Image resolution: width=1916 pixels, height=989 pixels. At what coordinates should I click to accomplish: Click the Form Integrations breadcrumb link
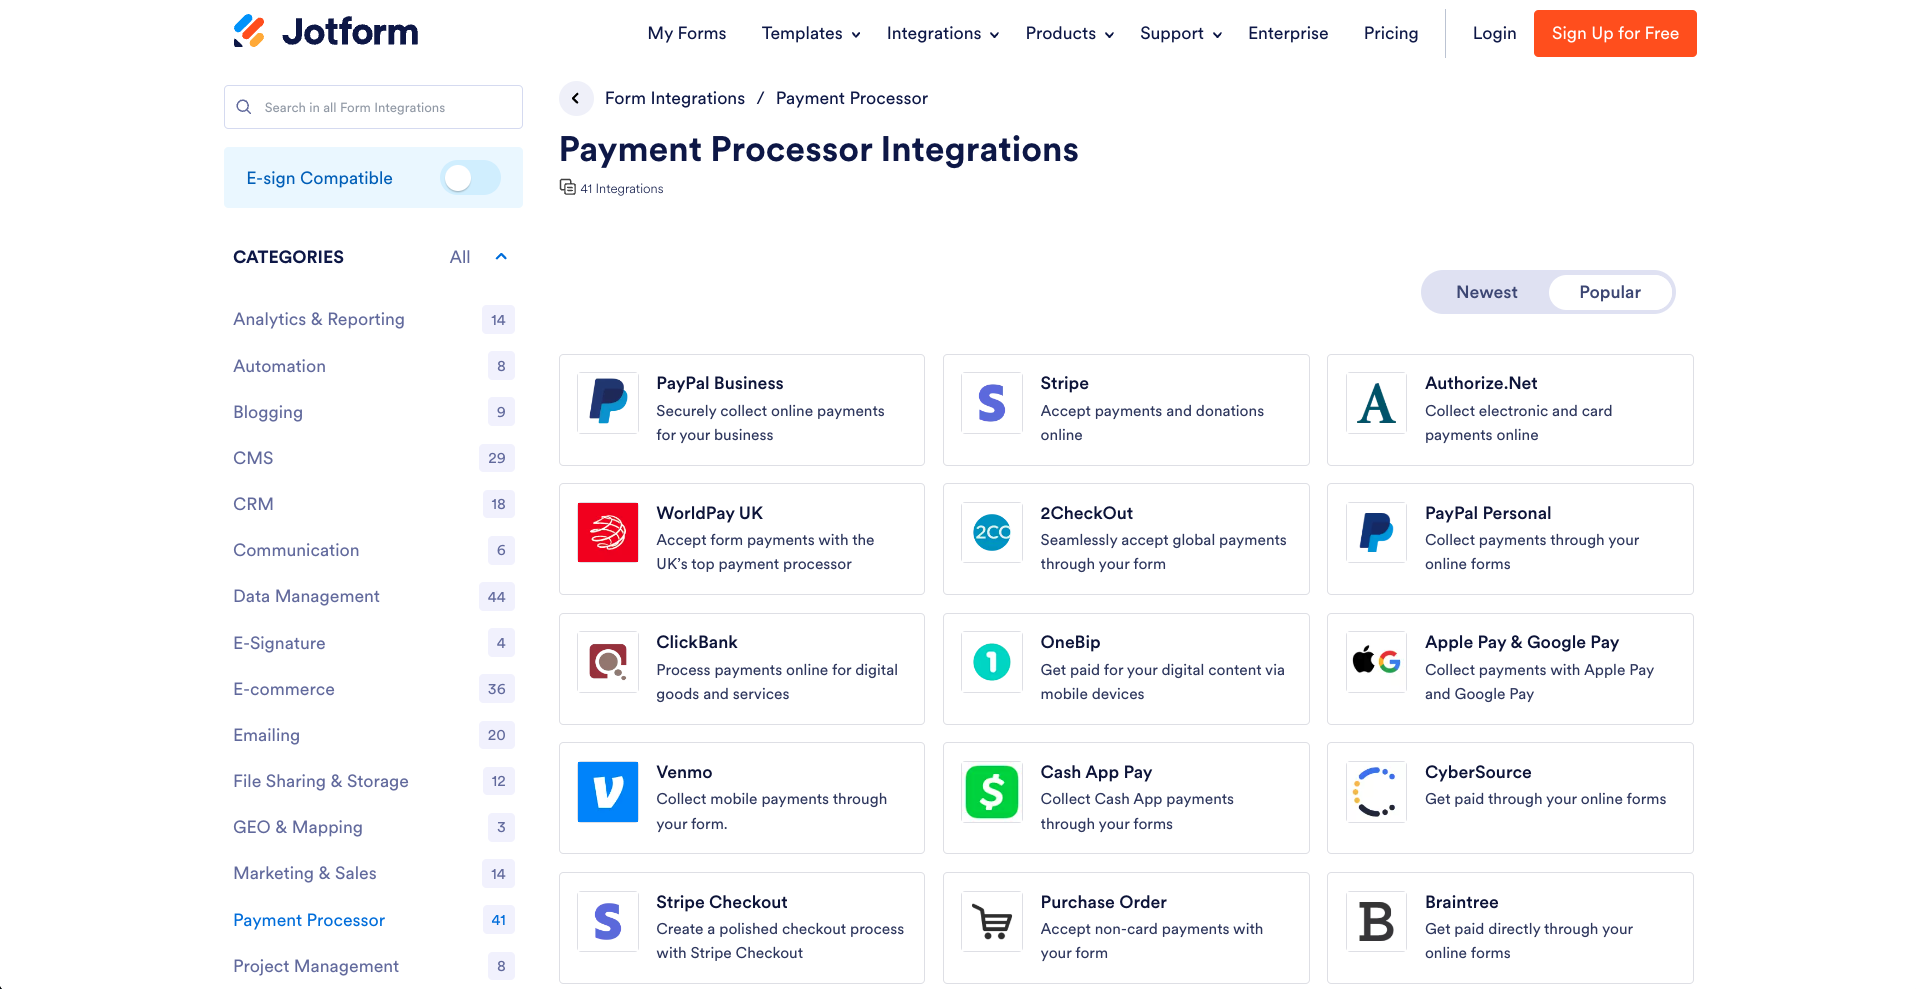click(675, 98)
